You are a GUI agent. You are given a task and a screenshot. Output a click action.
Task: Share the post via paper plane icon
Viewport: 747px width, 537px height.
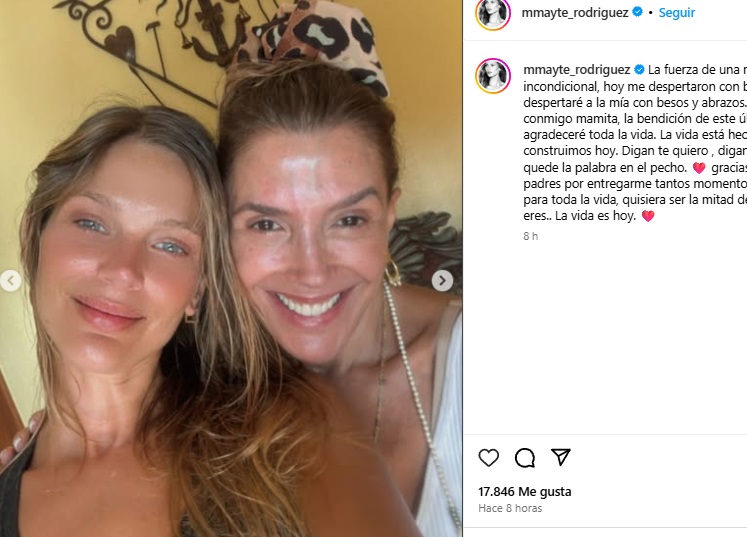[561, 457]
